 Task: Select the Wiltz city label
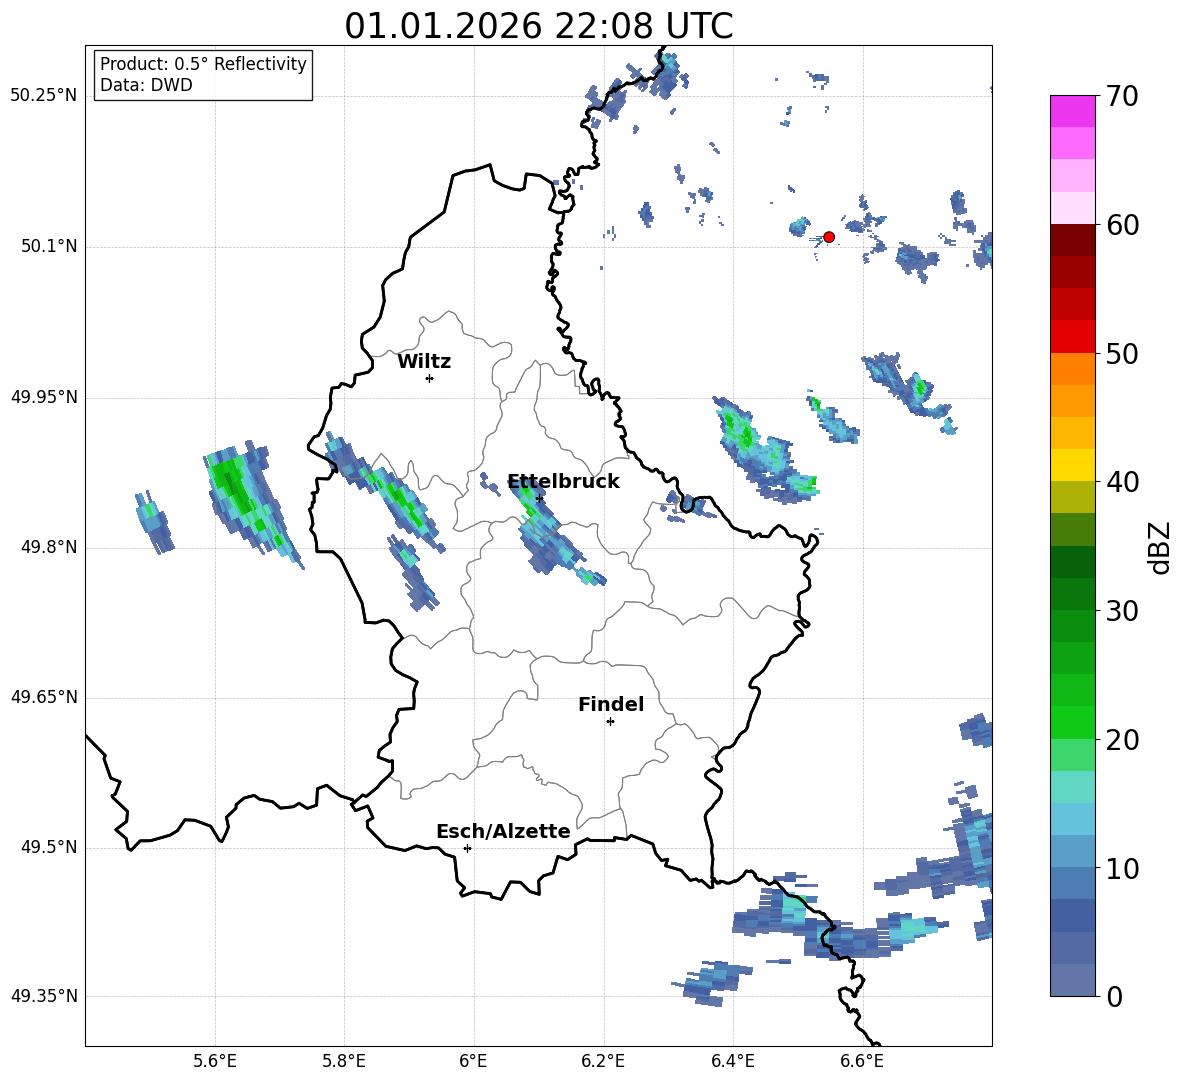(424, 362)
